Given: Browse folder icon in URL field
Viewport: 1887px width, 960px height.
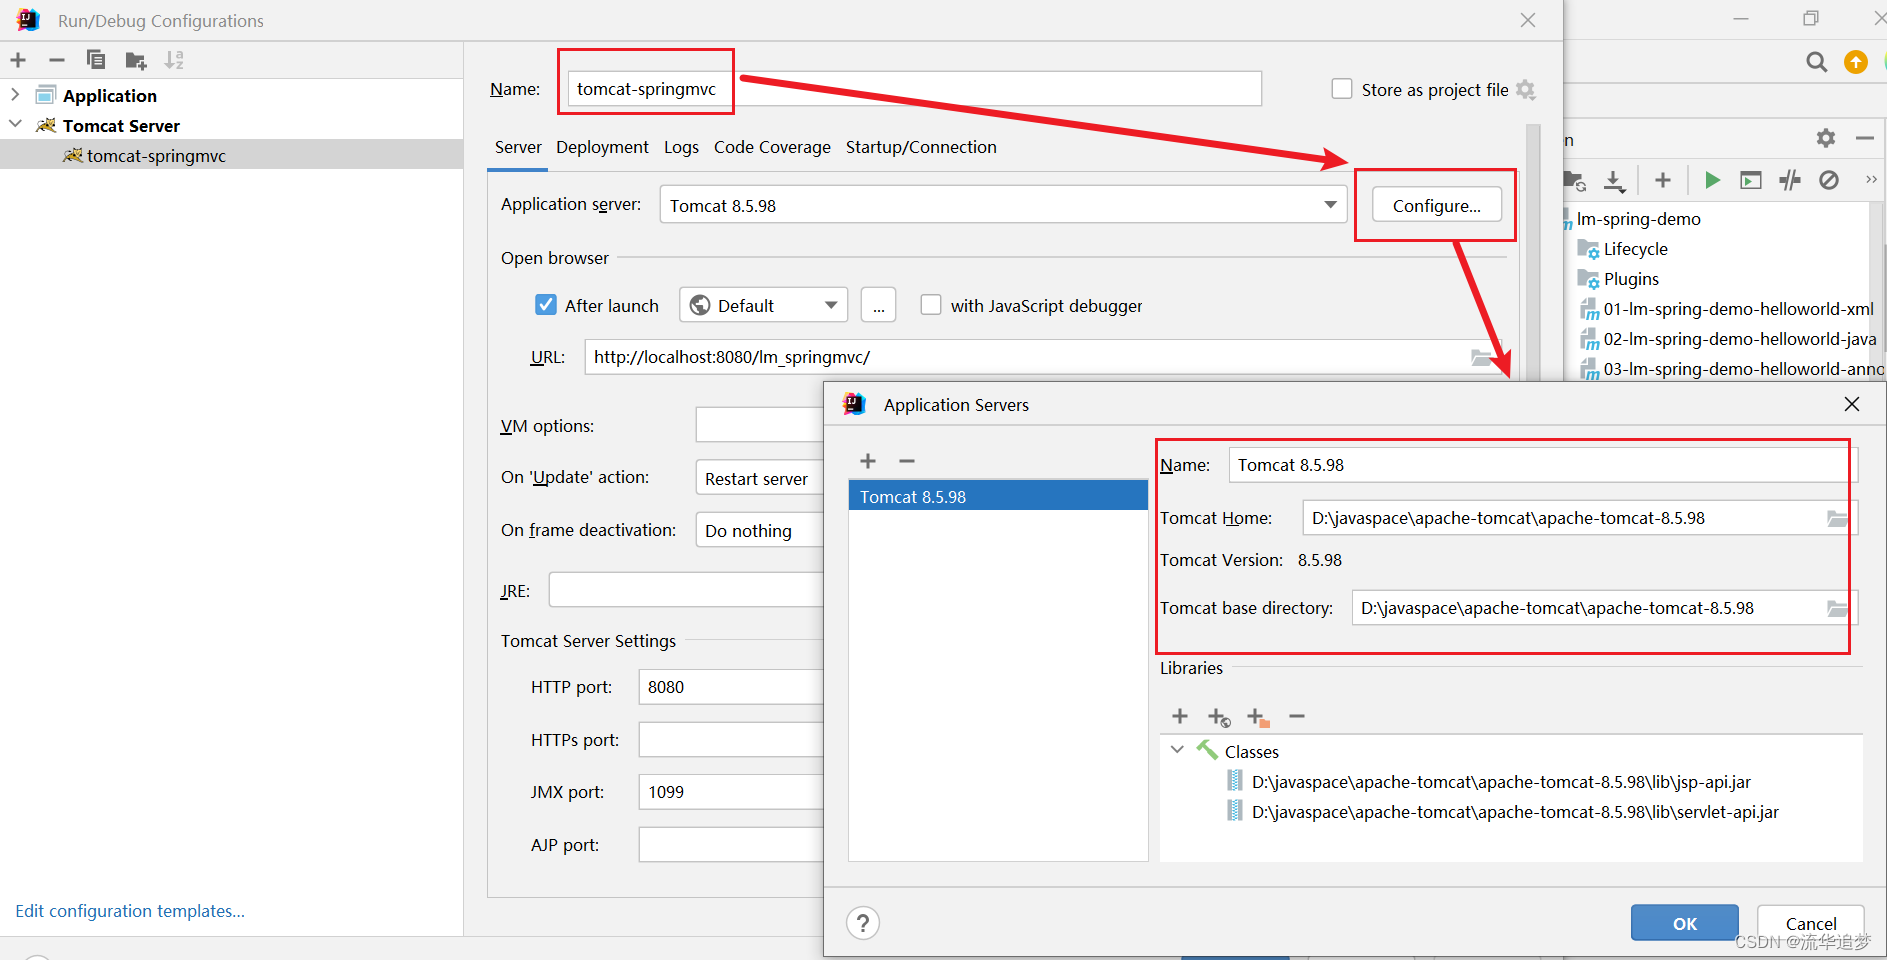Looking at the screenshot, I should click(1482, 357).
